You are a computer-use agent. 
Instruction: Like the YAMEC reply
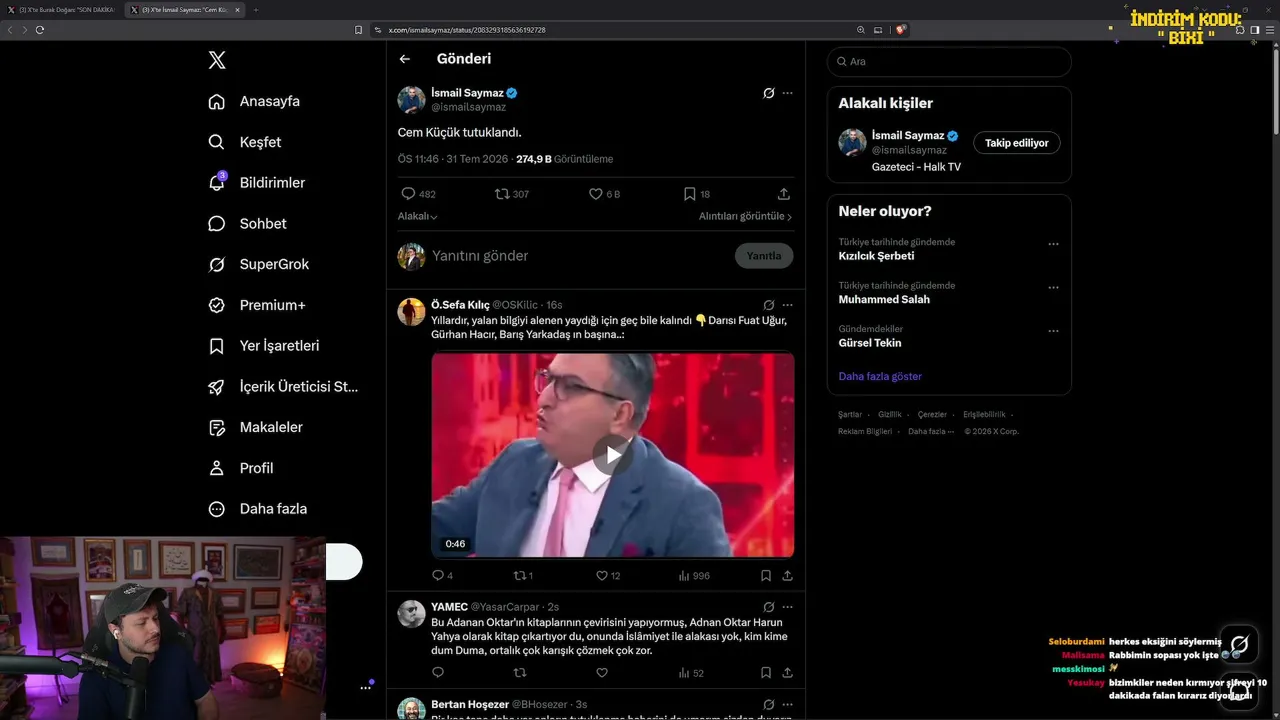[602, 673]
